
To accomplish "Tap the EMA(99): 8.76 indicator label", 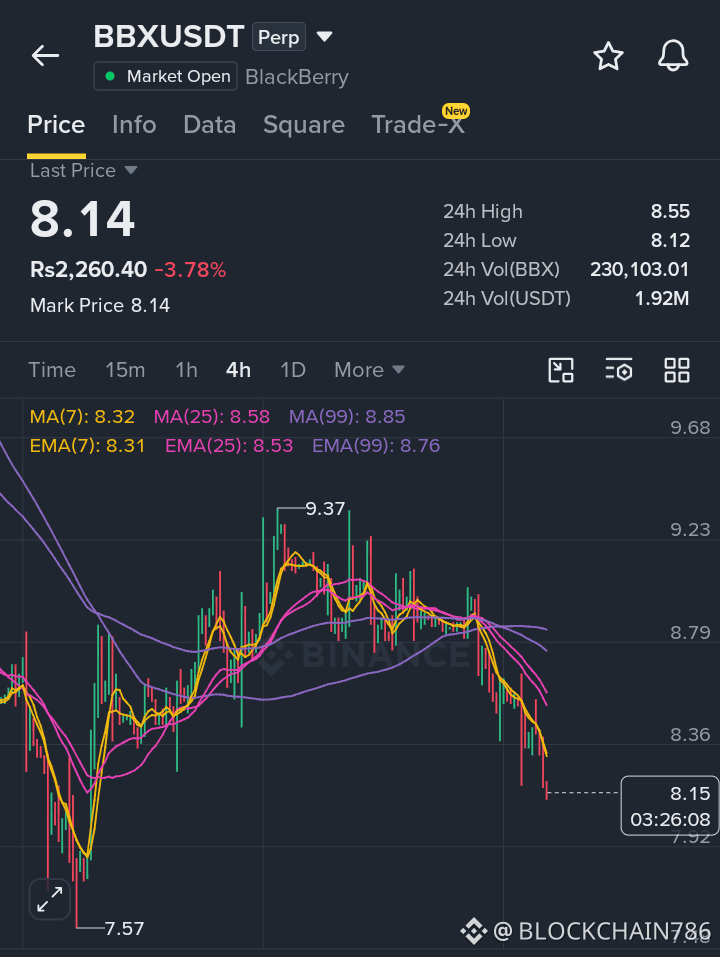I will (376, 446).
